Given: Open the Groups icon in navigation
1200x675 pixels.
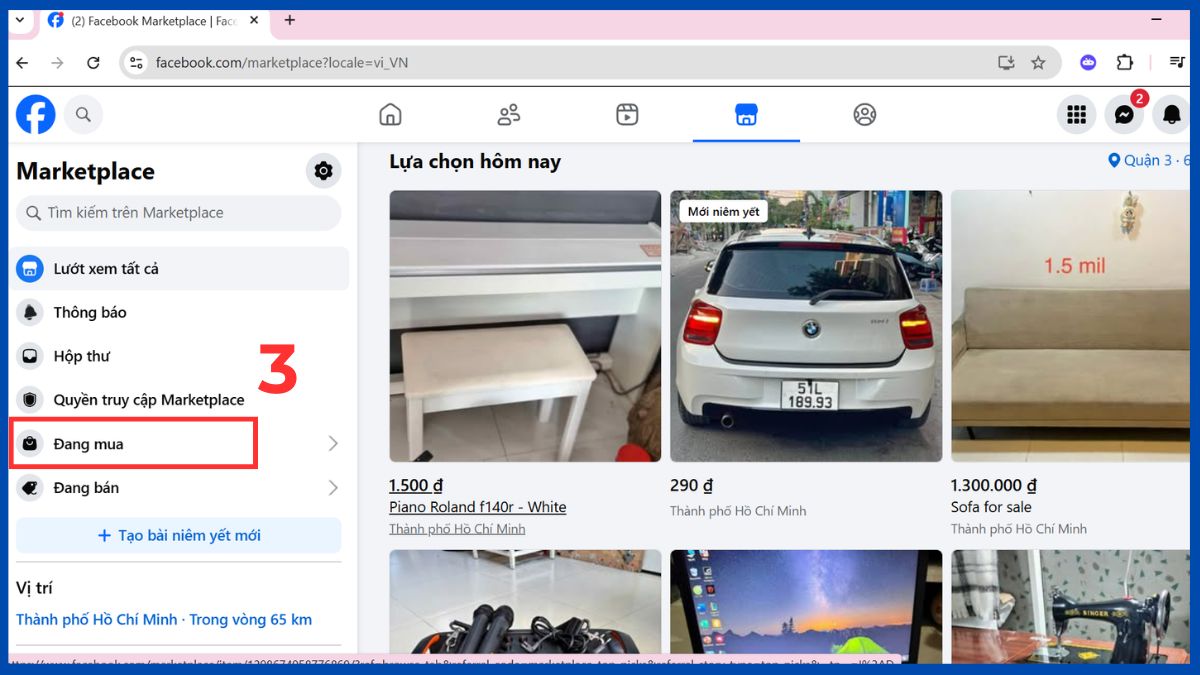Looking at the screenshot, I should pyautogui.click(x=507, y=114).
